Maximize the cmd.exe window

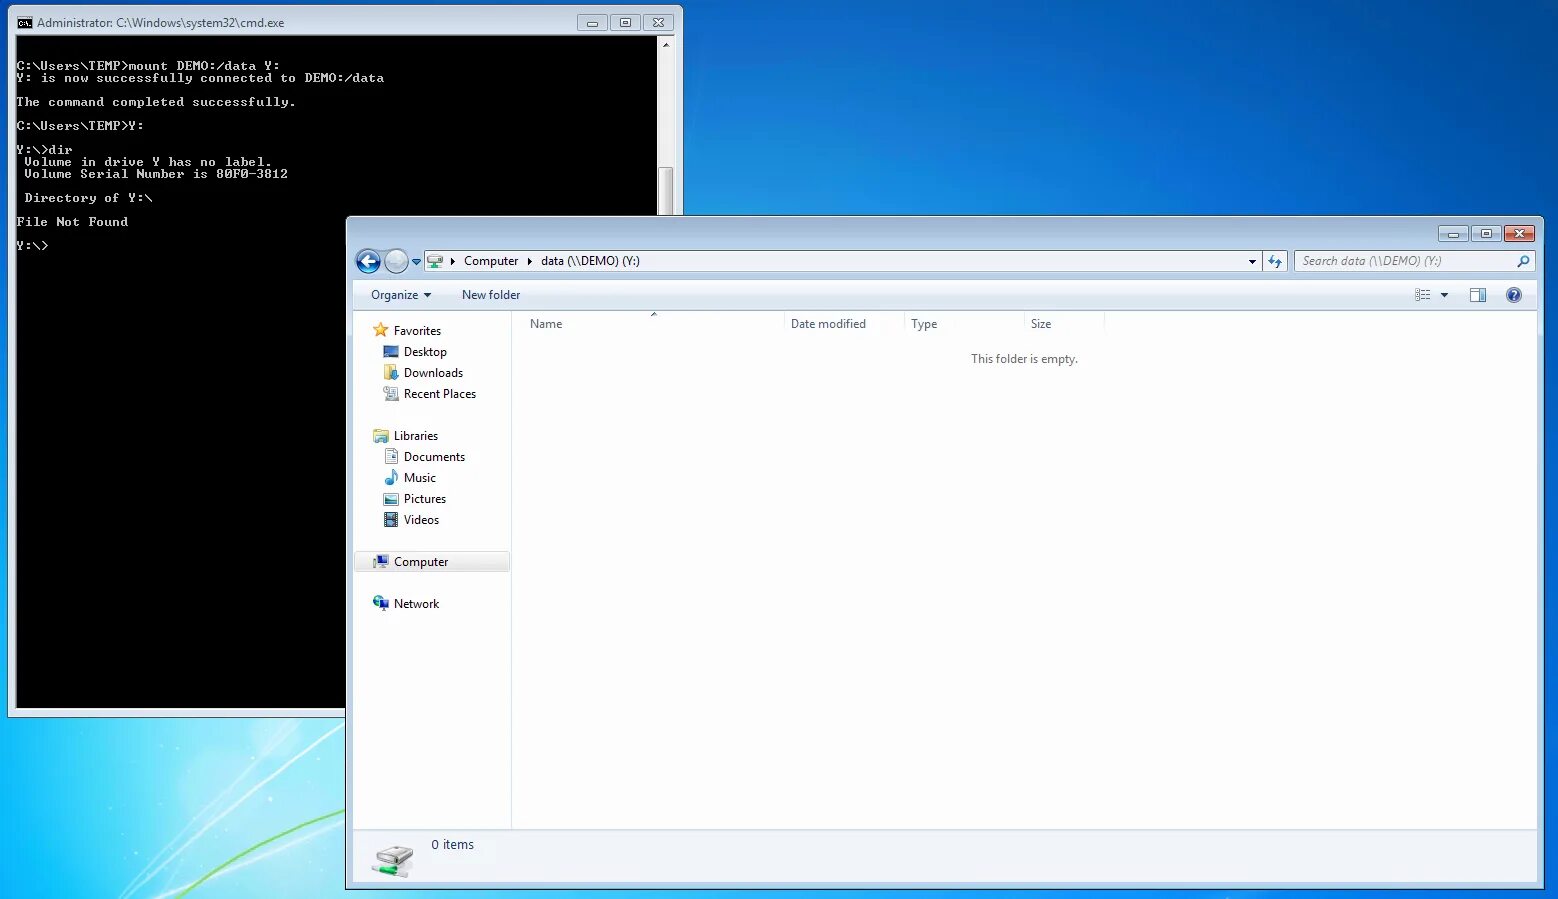point(625,23)
